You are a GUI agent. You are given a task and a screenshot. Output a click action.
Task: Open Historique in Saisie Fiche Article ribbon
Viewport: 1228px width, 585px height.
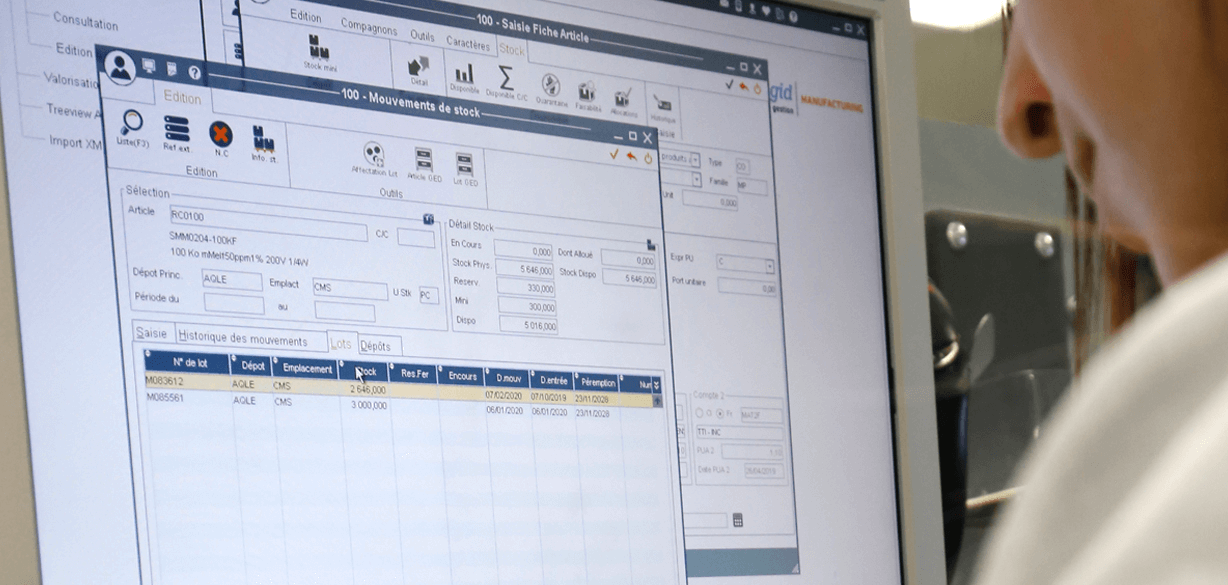[x=663, y=106]
